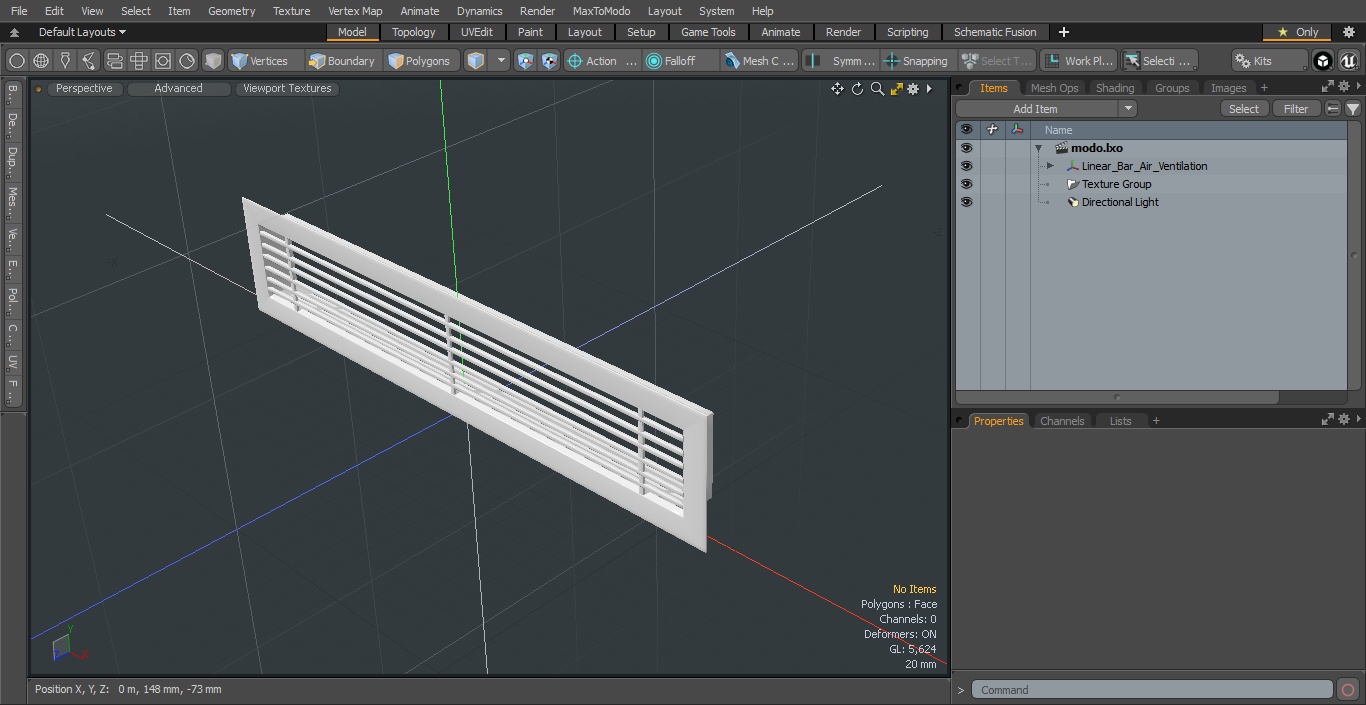
Task: Open the Action Center dropdown
Action: pos(602,61)
